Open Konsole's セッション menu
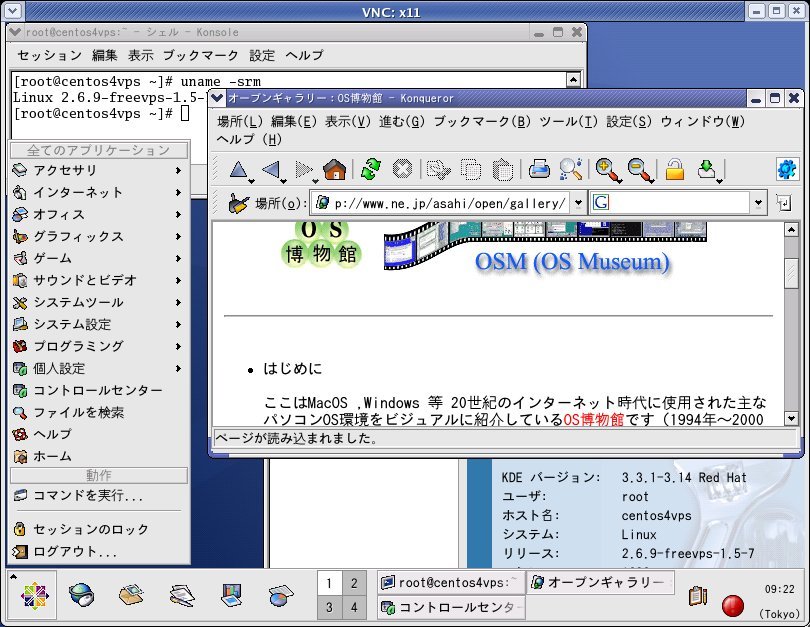 click(x=49, y=55)
